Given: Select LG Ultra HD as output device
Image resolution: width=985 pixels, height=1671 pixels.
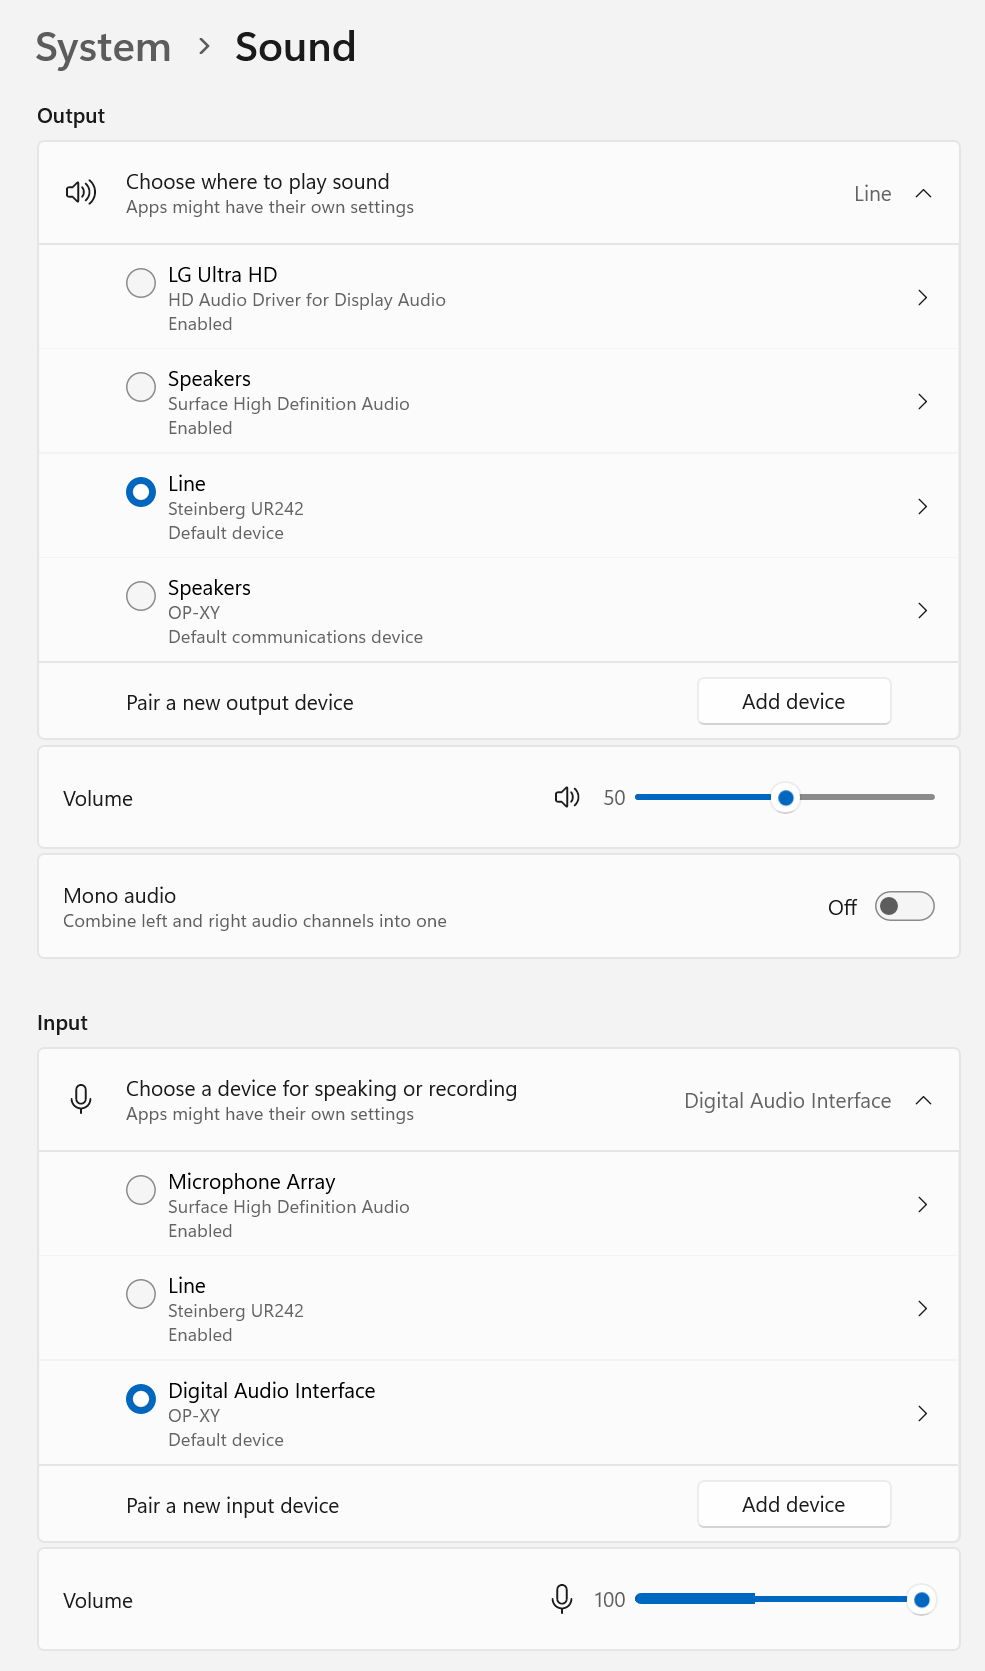Looking at the screenshot, I should tap(141, 283).
